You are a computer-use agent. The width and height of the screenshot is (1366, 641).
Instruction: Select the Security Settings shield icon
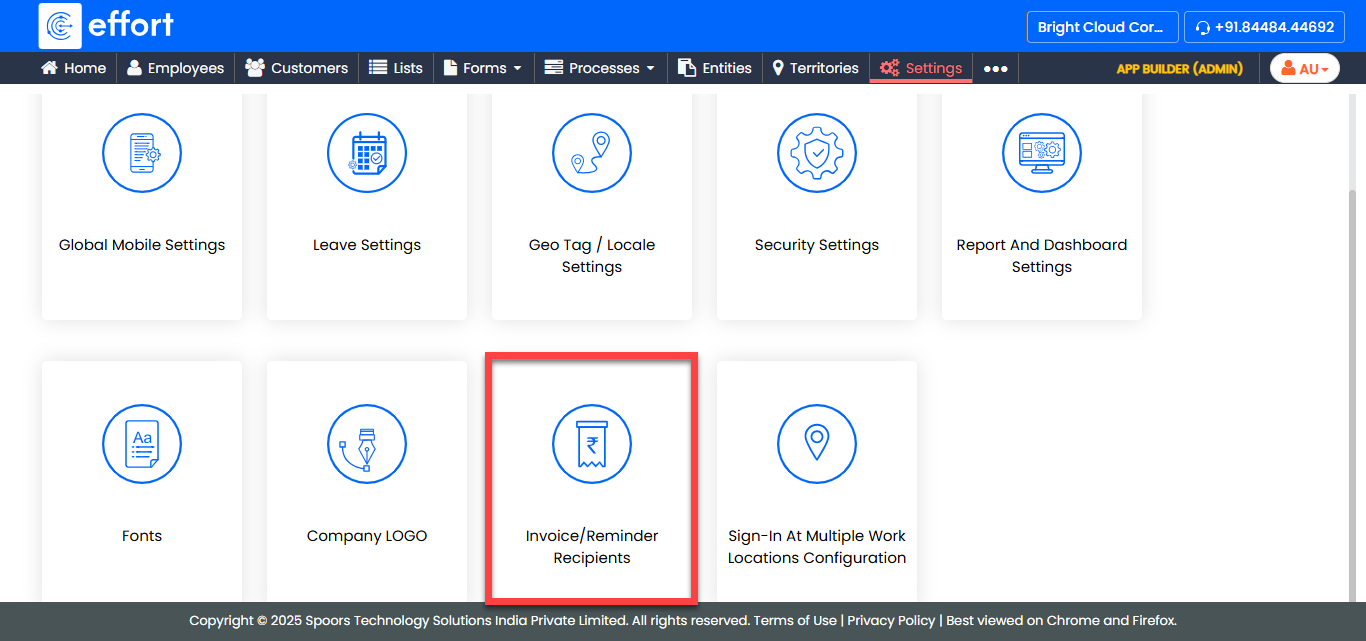[817, 153]
